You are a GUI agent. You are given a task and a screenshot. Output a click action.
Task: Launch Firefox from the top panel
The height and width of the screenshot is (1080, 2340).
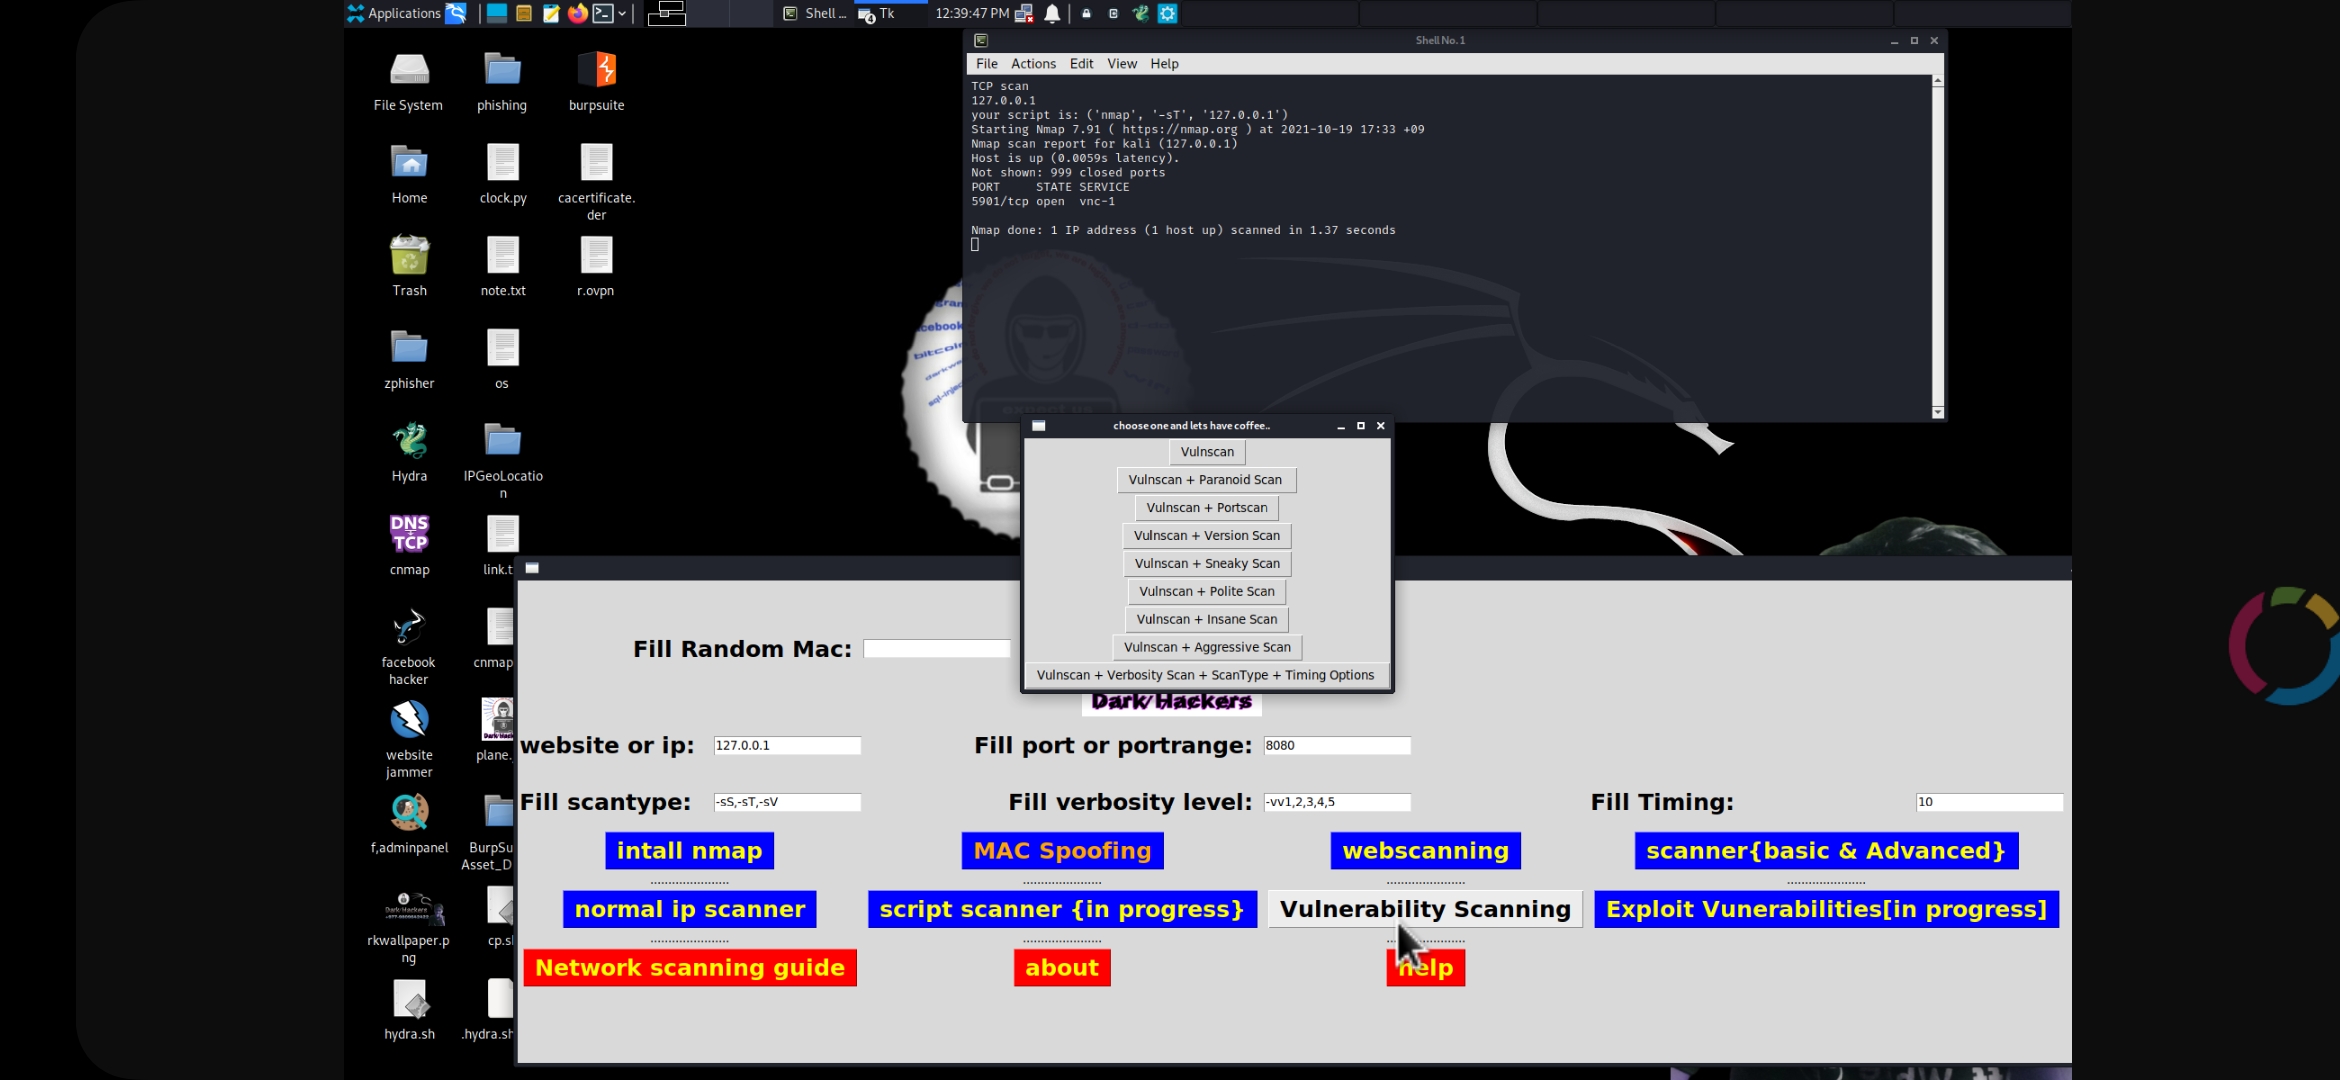coord(578,13)
